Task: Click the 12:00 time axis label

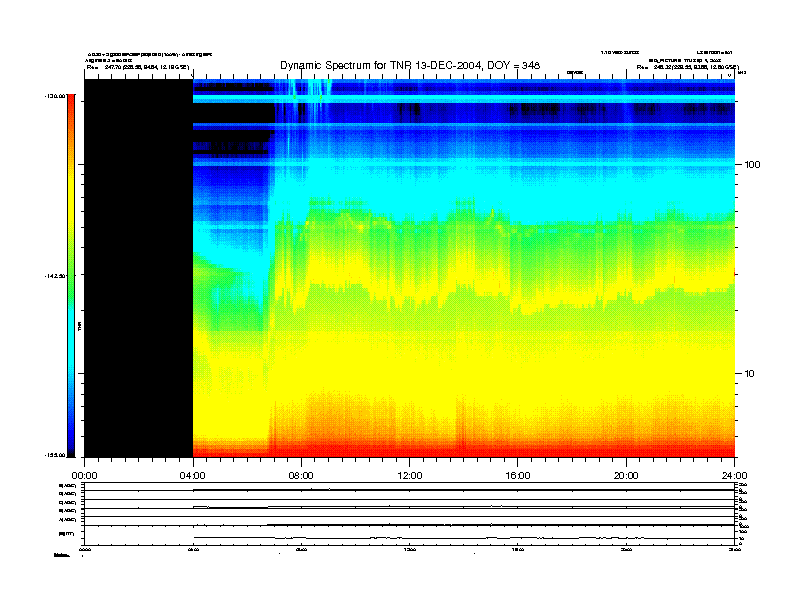Action: (x=410, y=476)
